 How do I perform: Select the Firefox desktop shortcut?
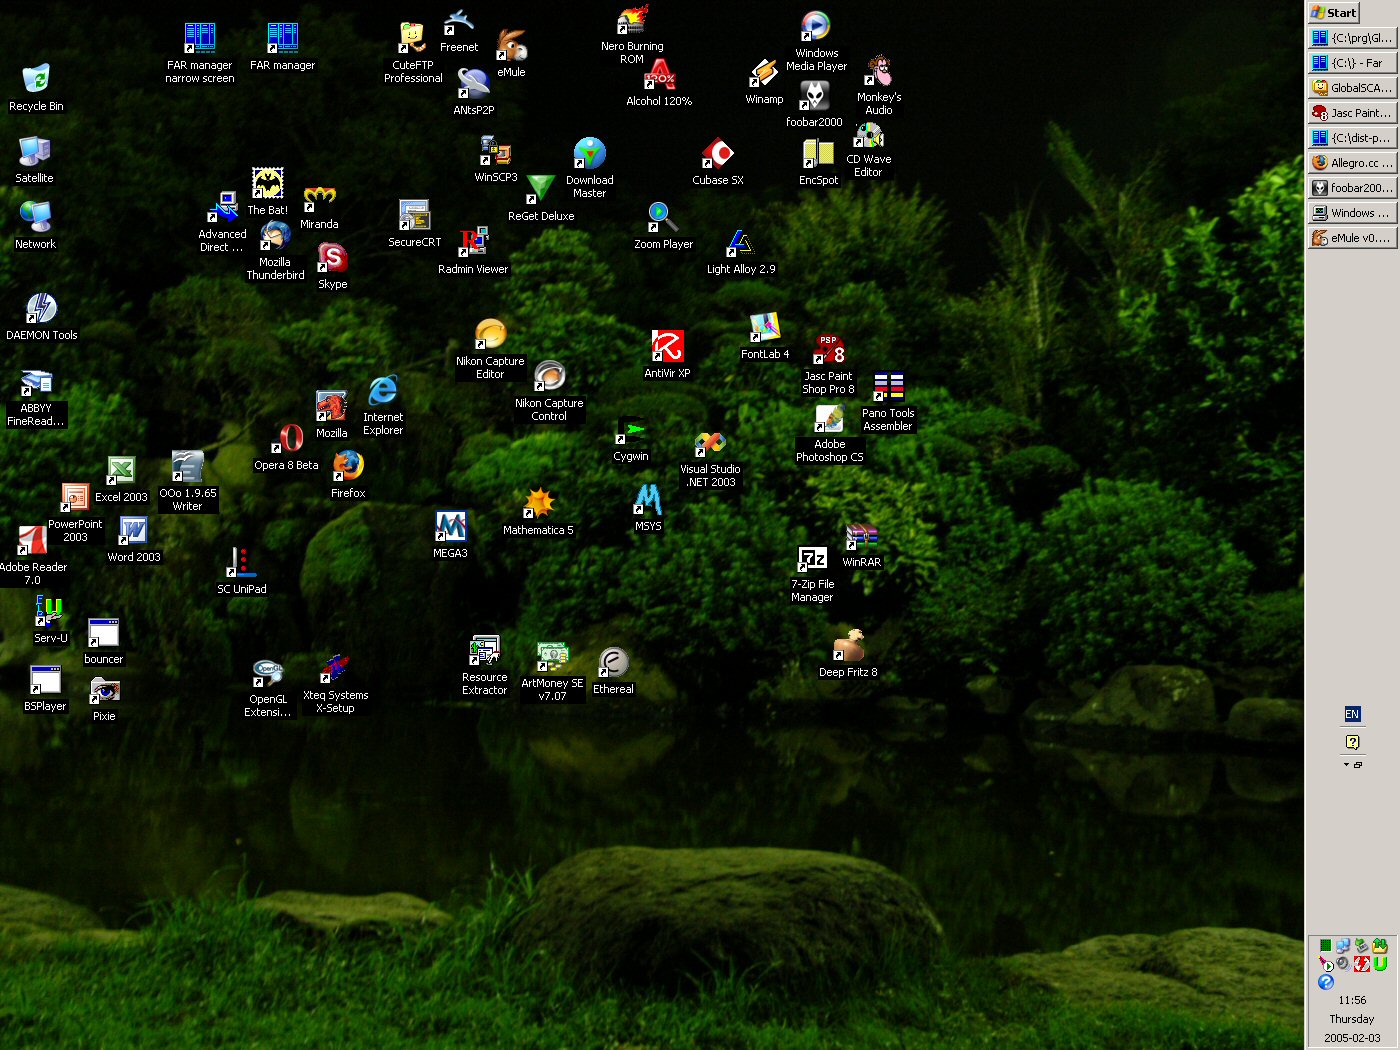point(348,467)
